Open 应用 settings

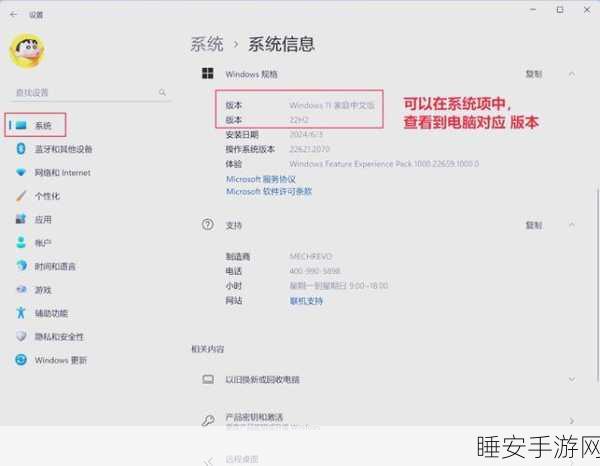tap(43, 220)
